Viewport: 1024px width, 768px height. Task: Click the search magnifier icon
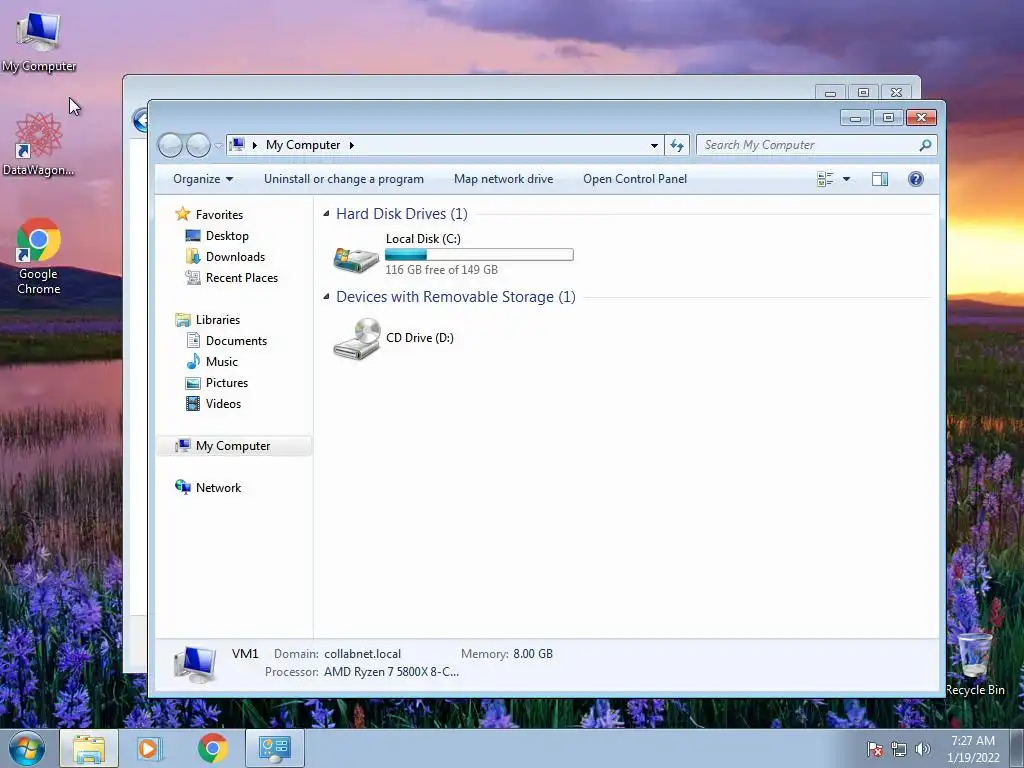pos(925,145)
